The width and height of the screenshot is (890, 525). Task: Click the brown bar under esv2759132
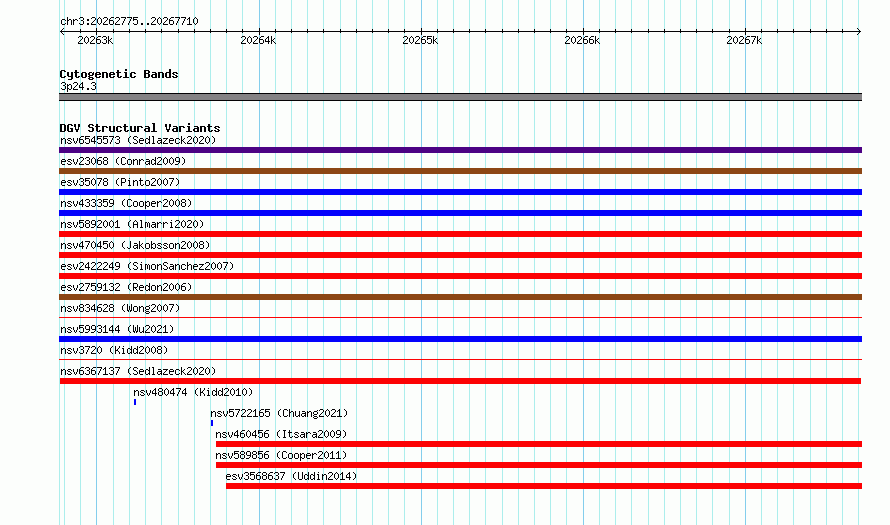coord(460,297)
